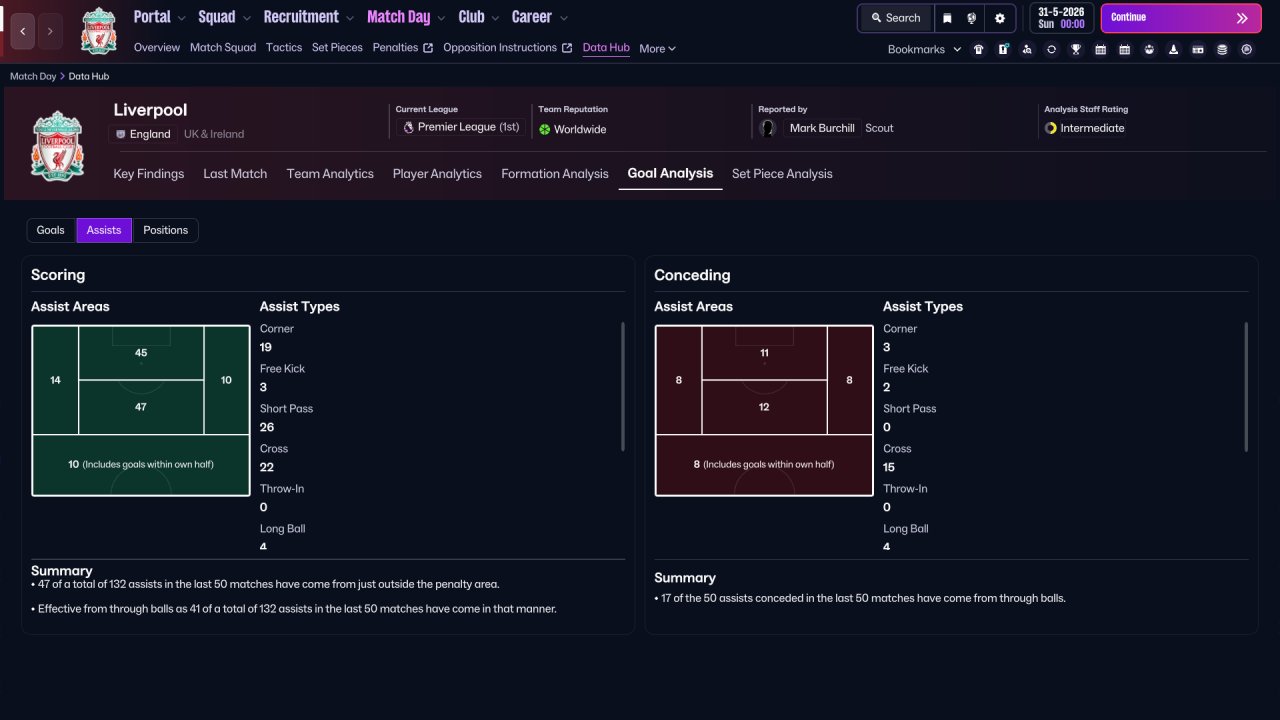Click the Match Day breadcrumb link
This screenshot has height=720, width=1280.
[33, 76]
